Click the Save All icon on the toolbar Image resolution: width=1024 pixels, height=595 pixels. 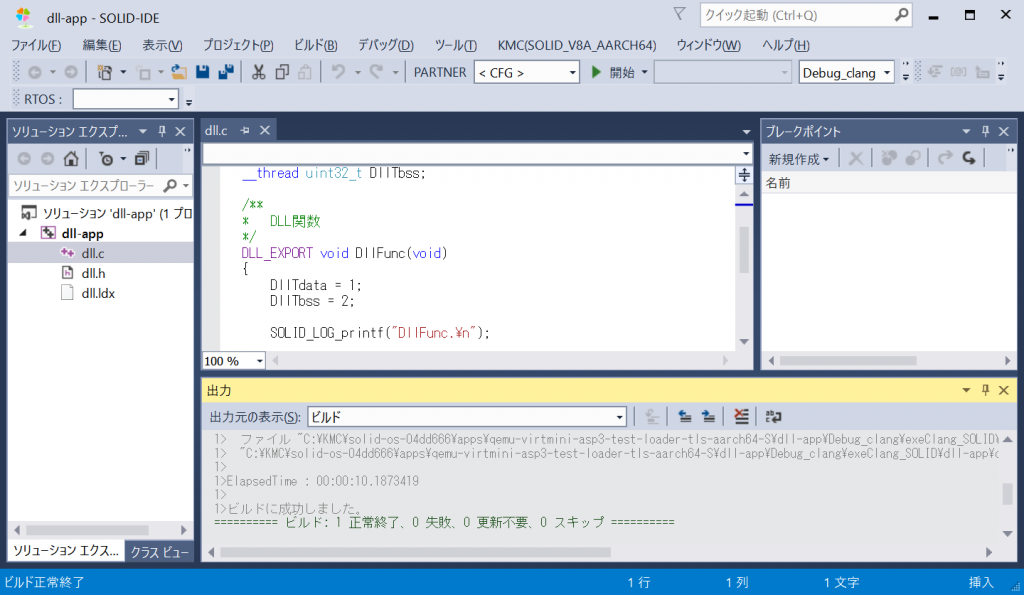point(225,72)
